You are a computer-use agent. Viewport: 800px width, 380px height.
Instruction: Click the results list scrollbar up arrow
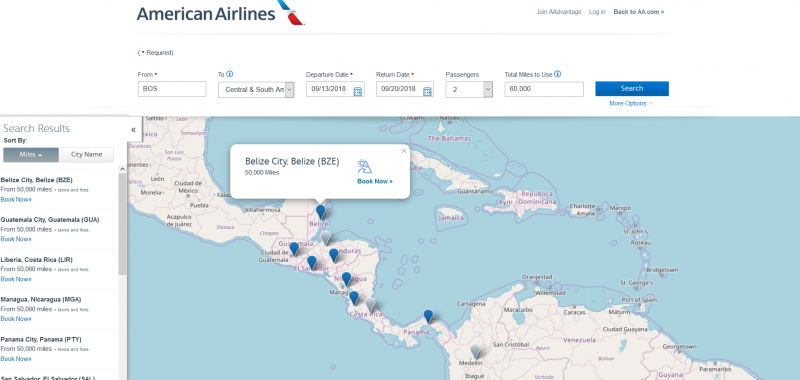(x=122, y=169)
